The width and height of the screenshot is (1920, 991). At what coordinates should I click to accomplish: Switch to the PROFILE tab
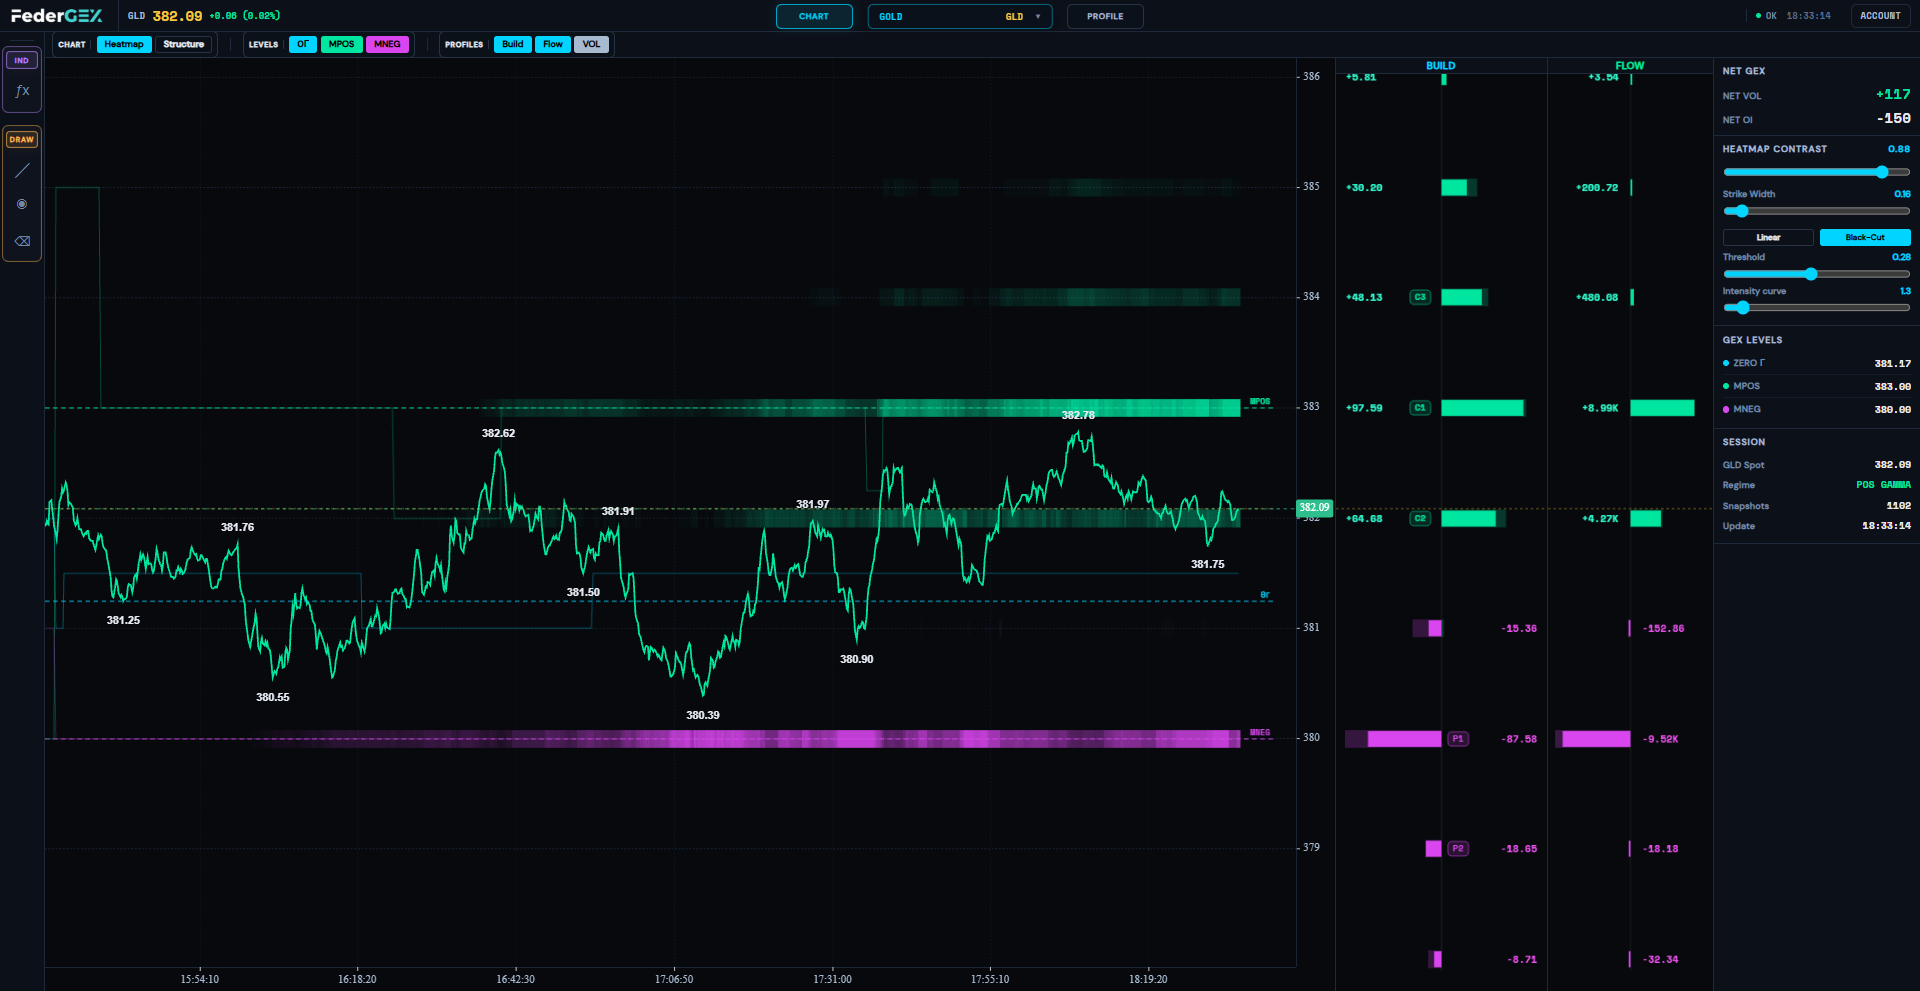pyautogui.click(x=1105, y=16)
